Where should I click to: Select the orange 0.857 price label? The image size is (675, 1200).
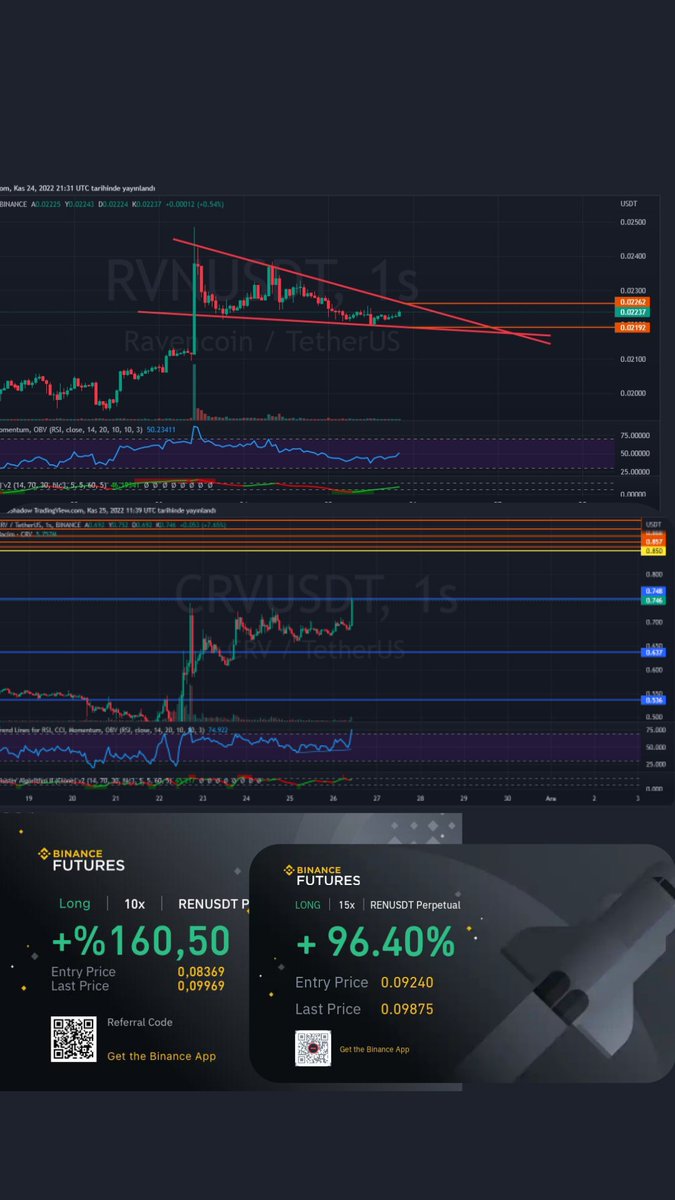coord(655,542)
